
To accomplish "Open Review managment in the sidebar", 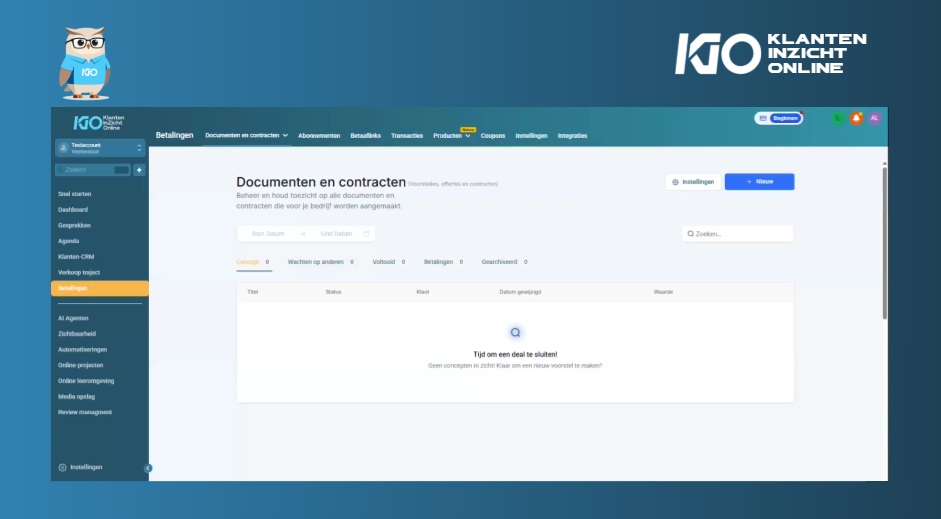I will click(x=85, y=412).
